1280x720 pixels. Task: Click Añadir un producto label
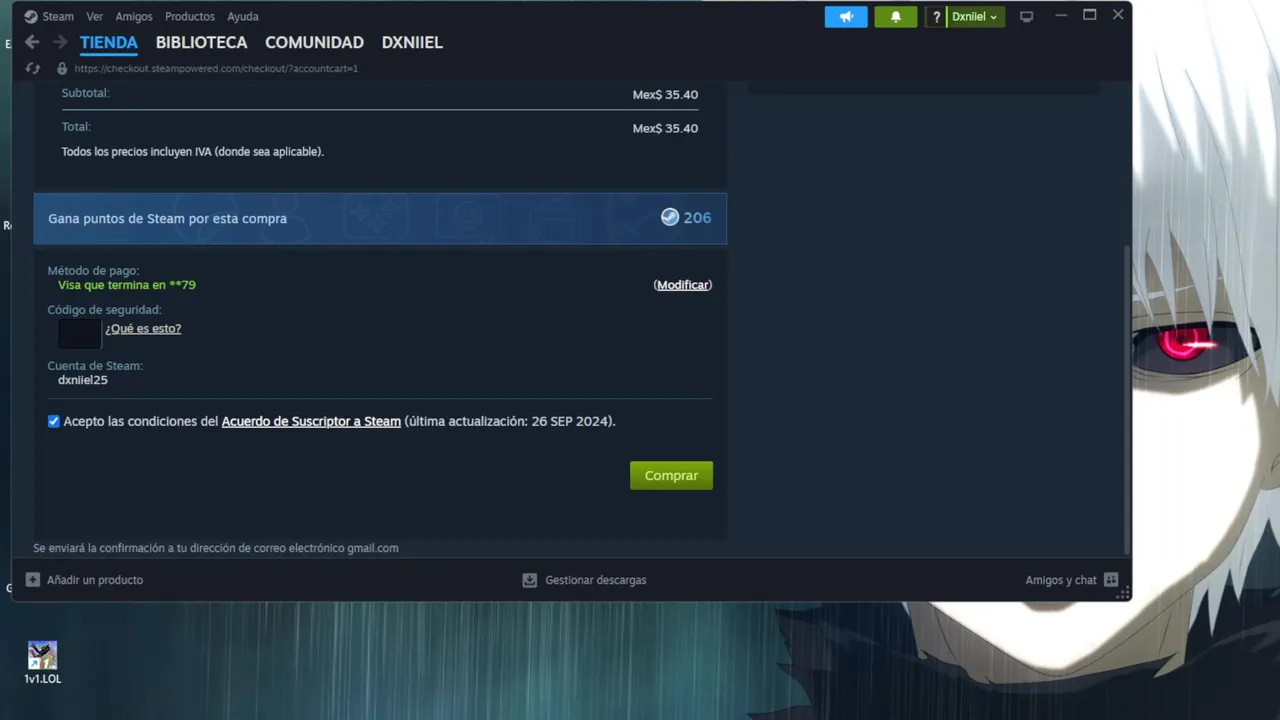point(95,580)
